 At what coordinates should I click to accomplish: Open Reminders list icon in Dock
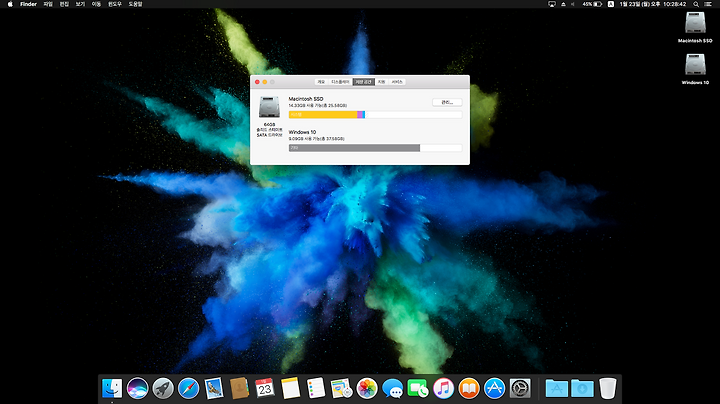(x=316, y=388)
